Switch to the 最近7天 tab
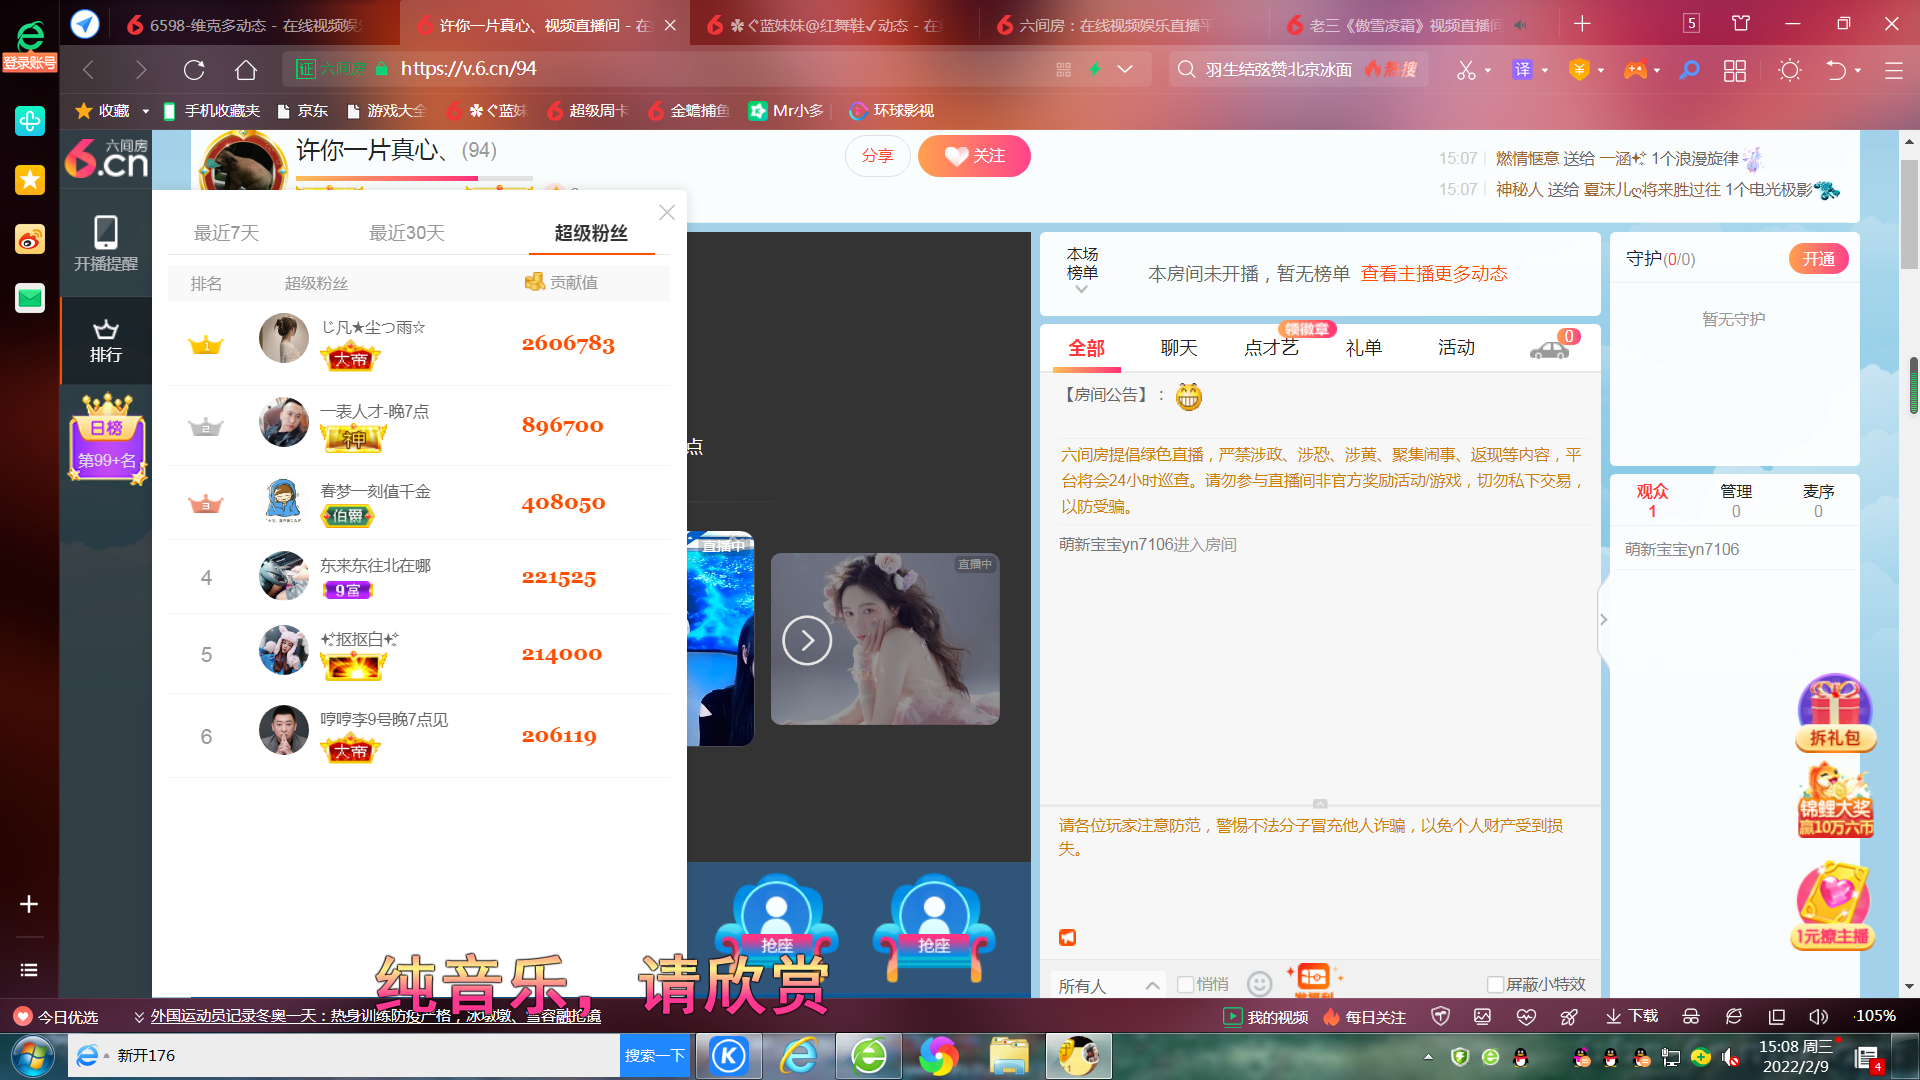Screen dimensions: 1920x1080 click(x=226, y=233)
